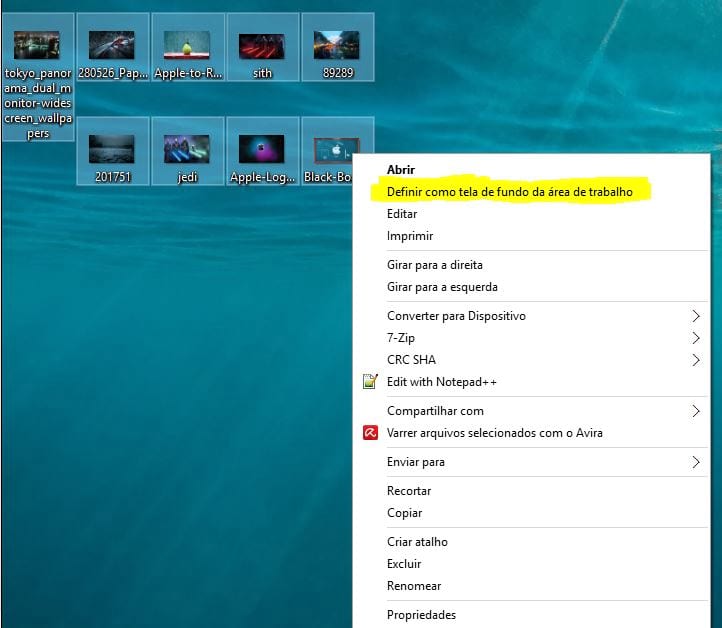Select the sith image file
Viewport: 722px width, 628px height.
(262, 46)
